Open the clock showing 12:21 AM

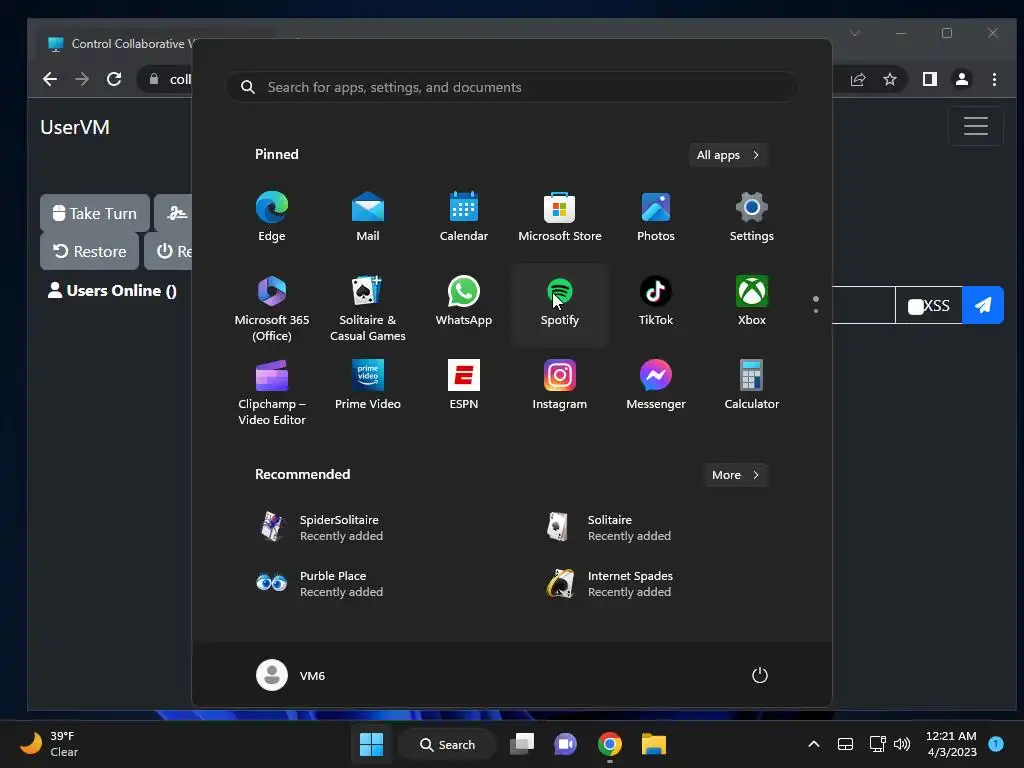(x=951, y=744)
